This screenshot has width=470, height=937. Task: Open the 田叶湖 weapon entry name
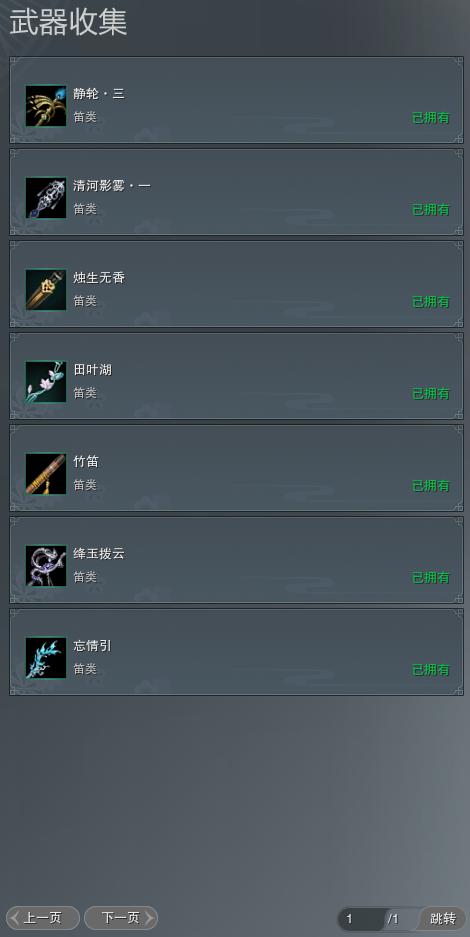coord(93,370)
